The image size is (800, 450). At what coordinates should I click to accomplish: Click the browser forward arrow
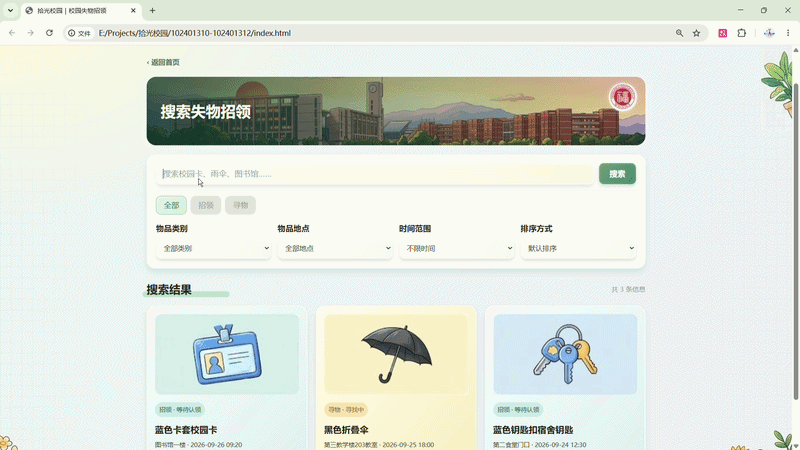(x=31, y=33)
